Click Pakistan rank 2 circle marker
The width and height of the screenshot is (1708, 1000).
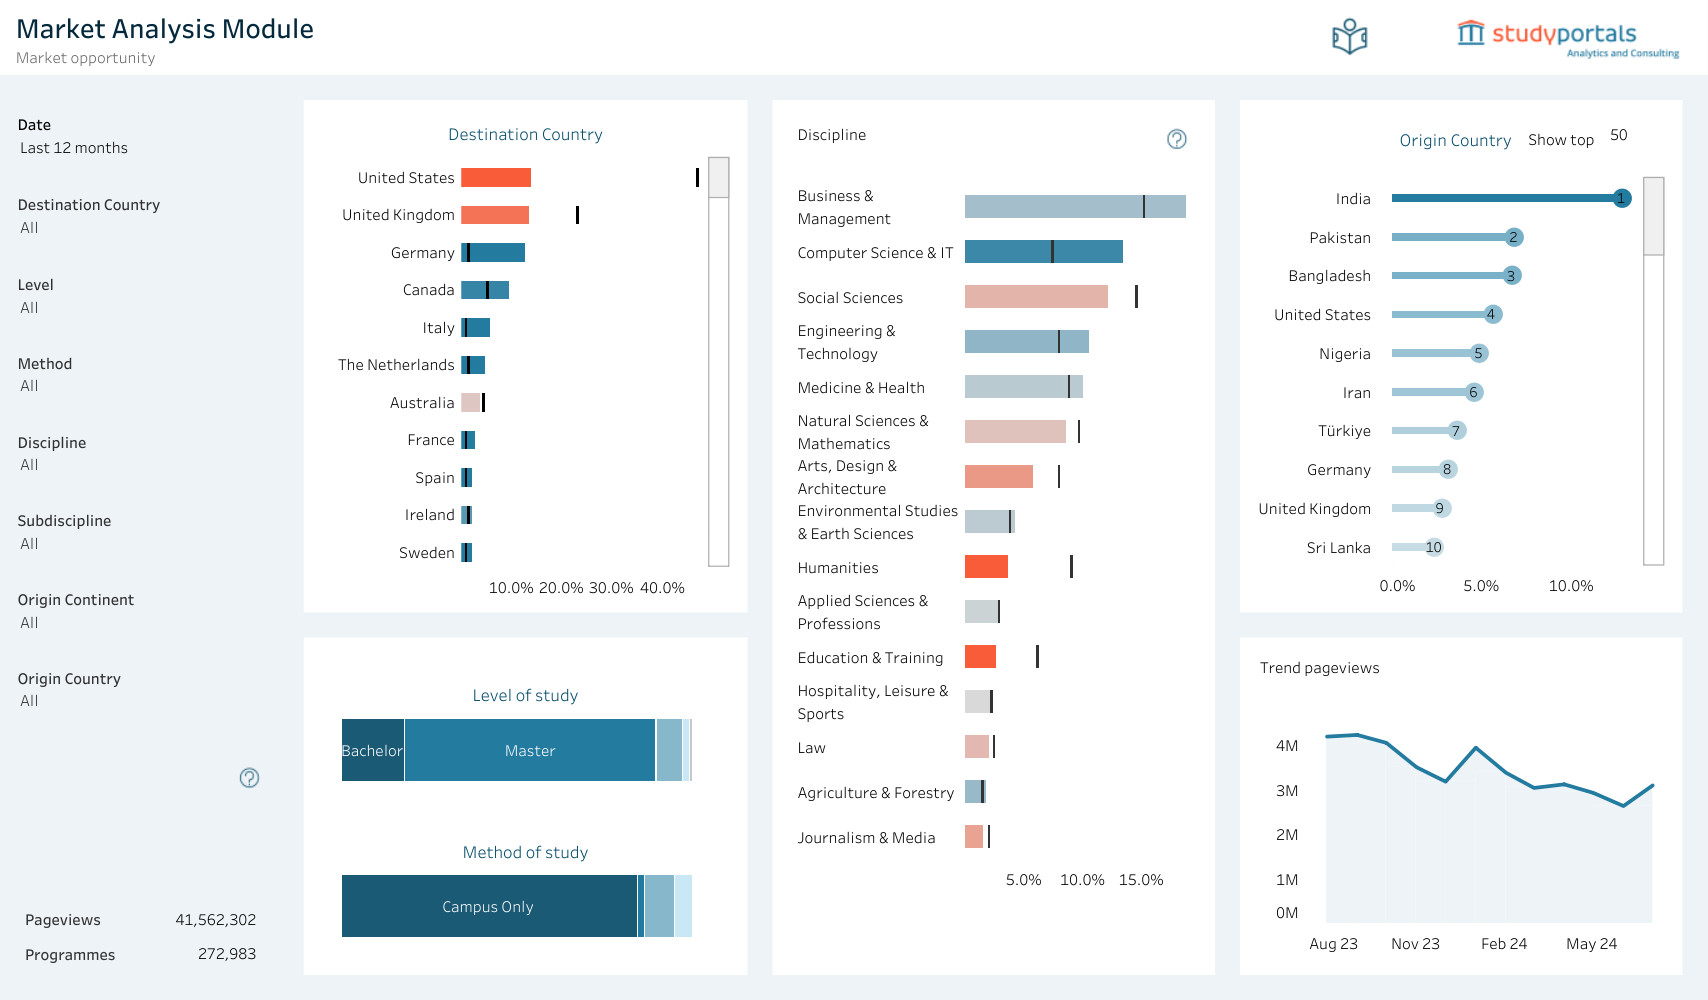coord(1513,237)
